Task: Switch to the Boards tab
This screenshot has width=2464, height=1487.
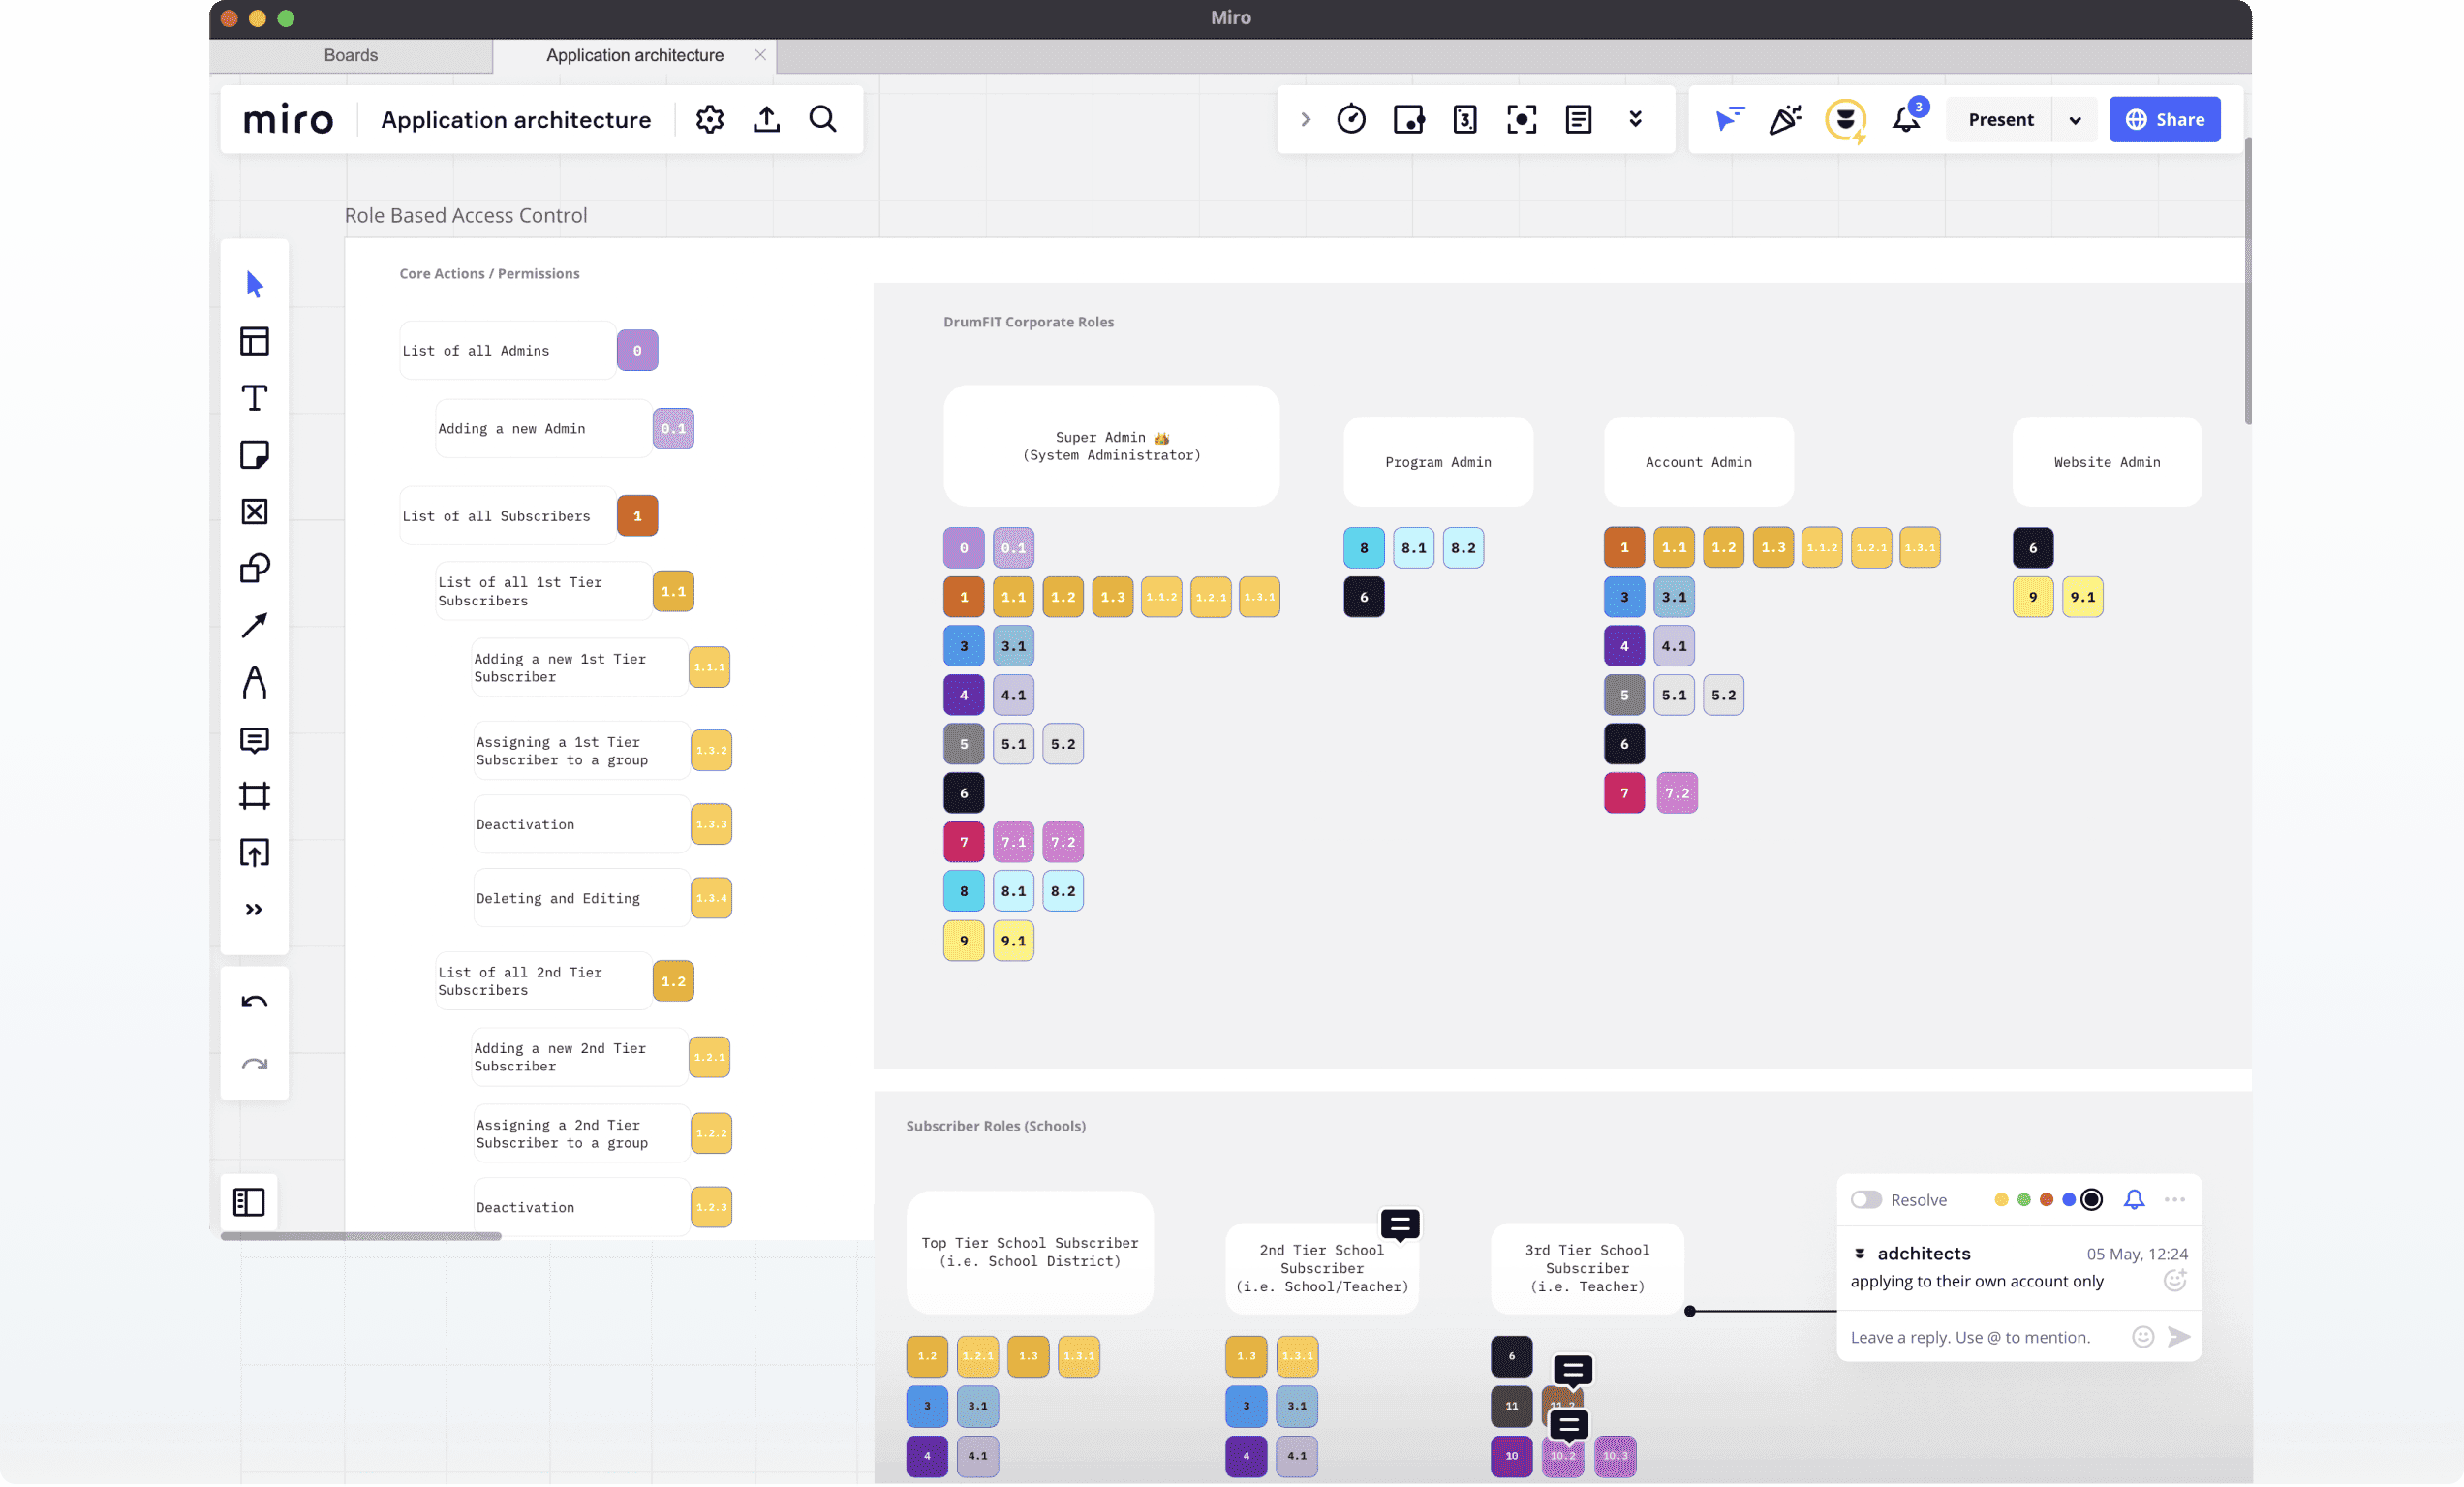Action: point(350,55)
